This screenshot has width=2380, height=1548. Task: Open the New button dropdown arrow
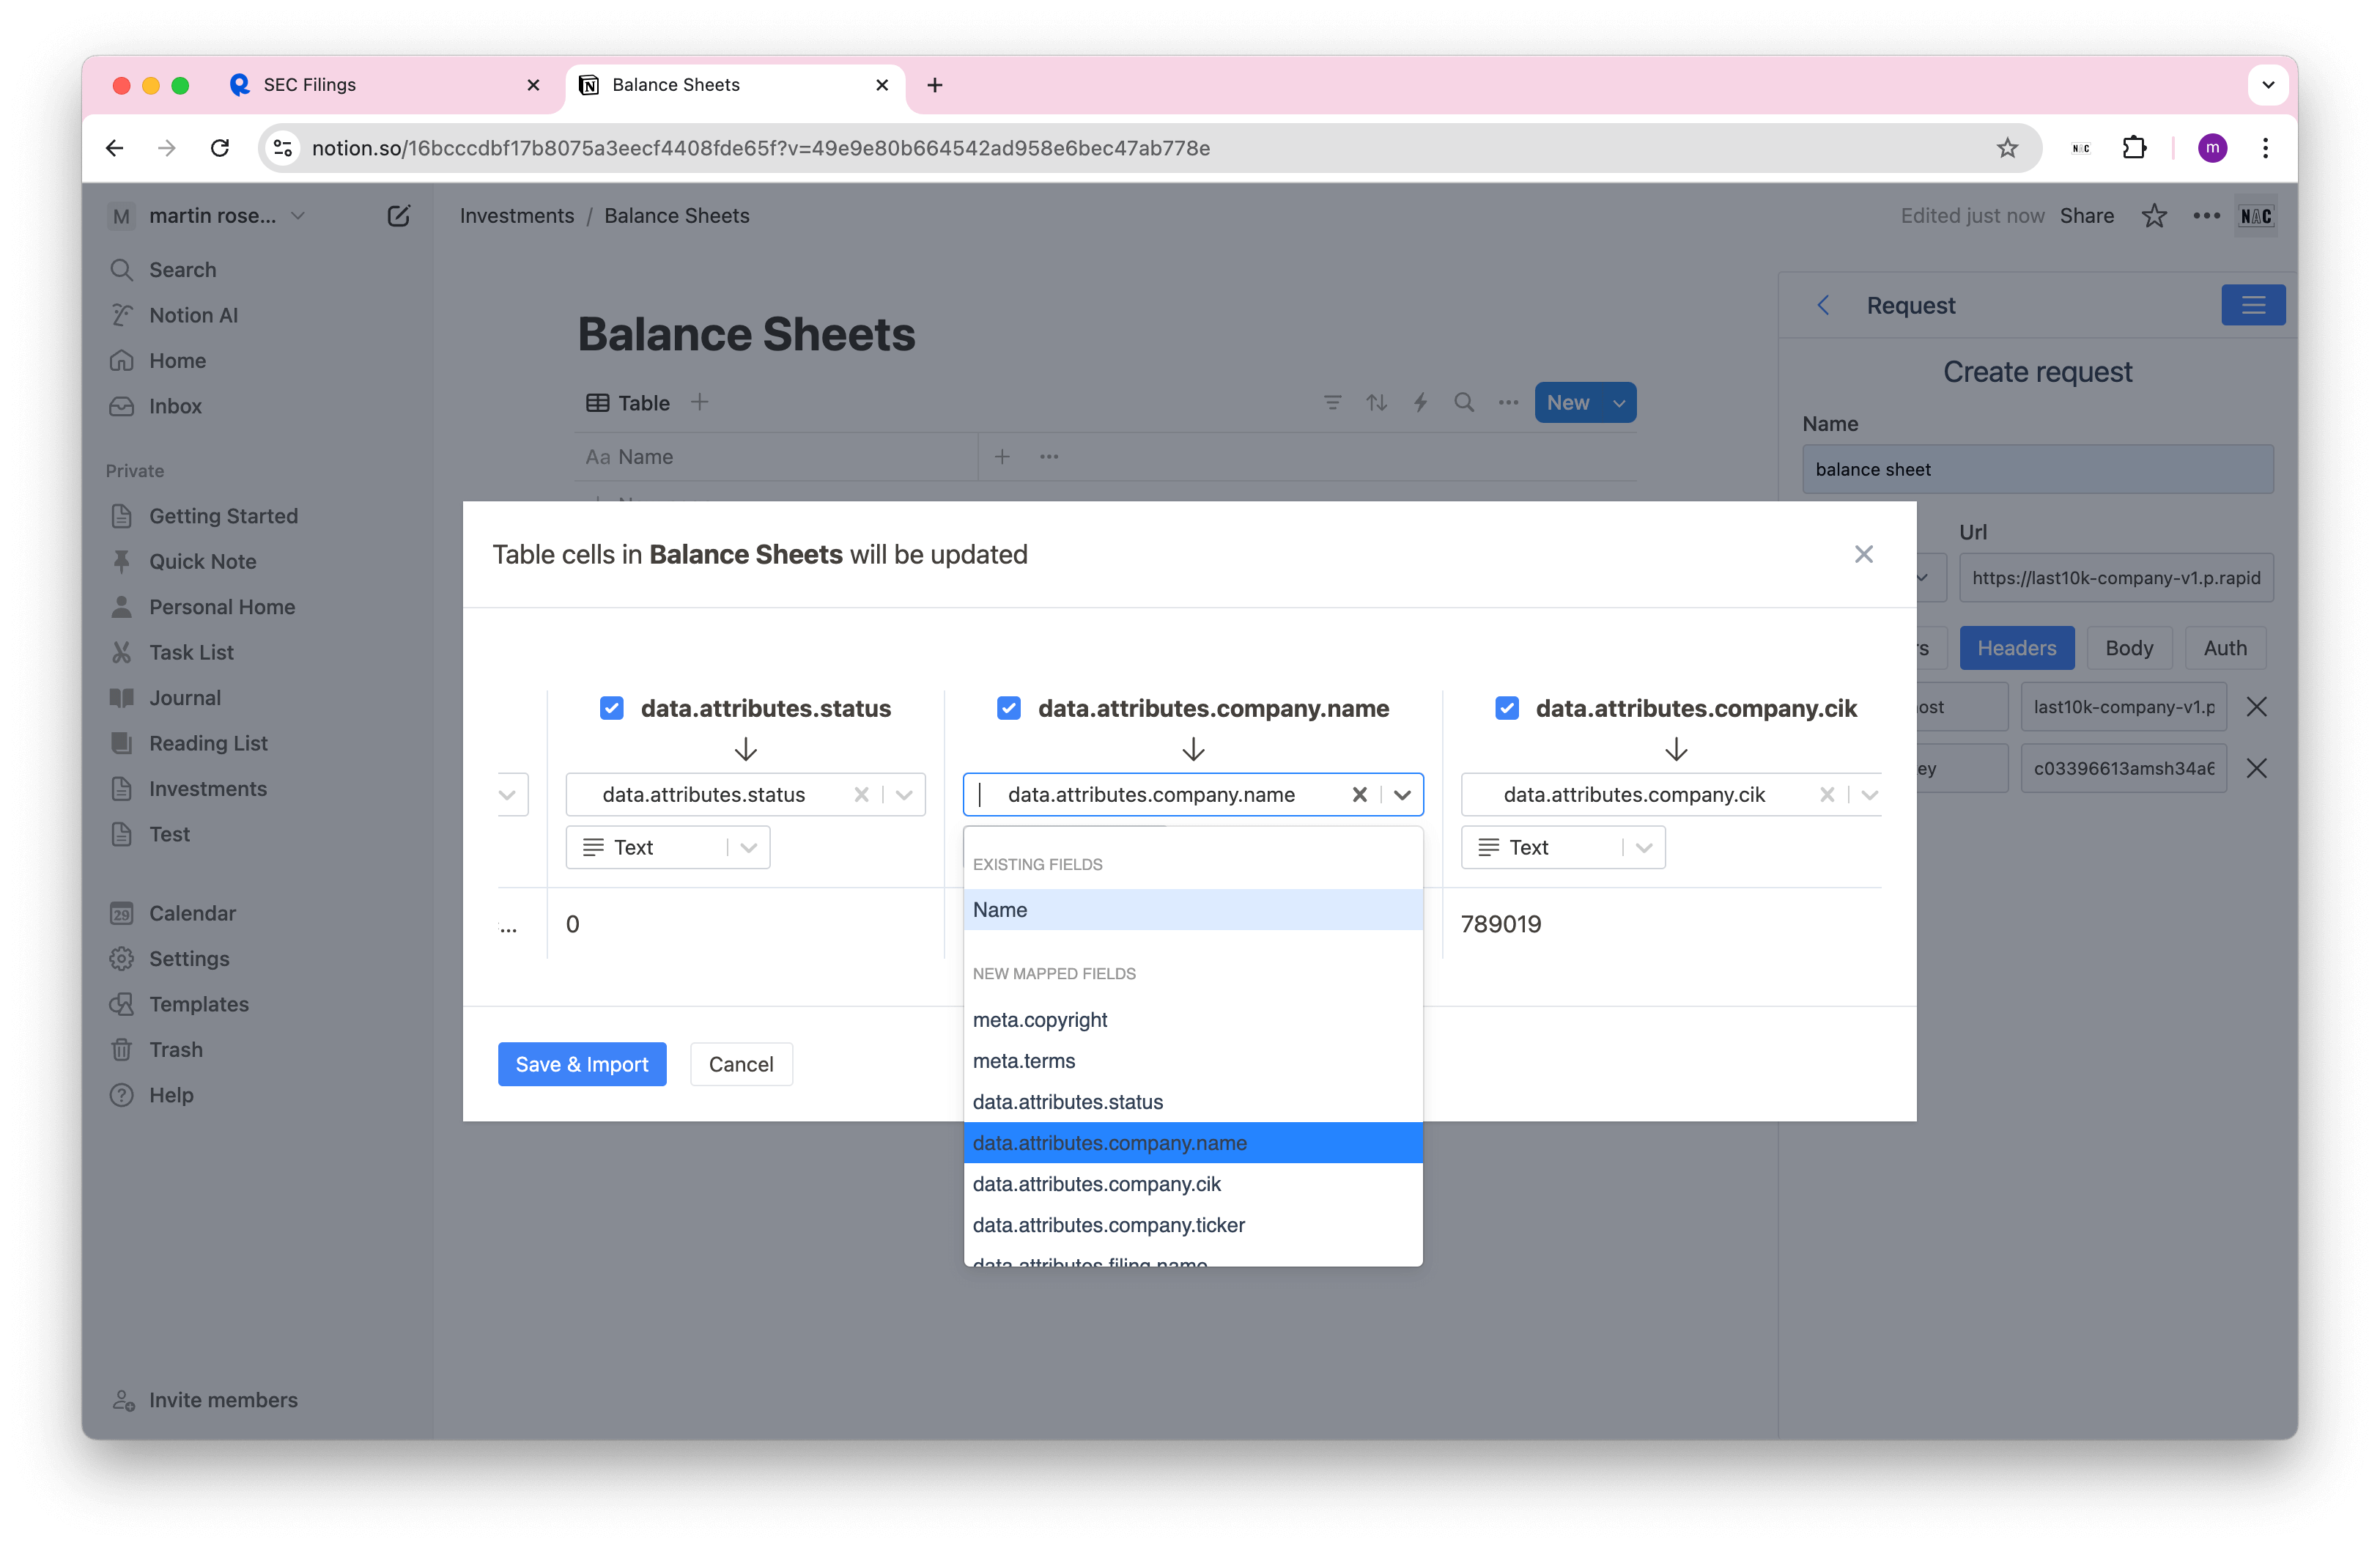click(x=1618, y=403)
